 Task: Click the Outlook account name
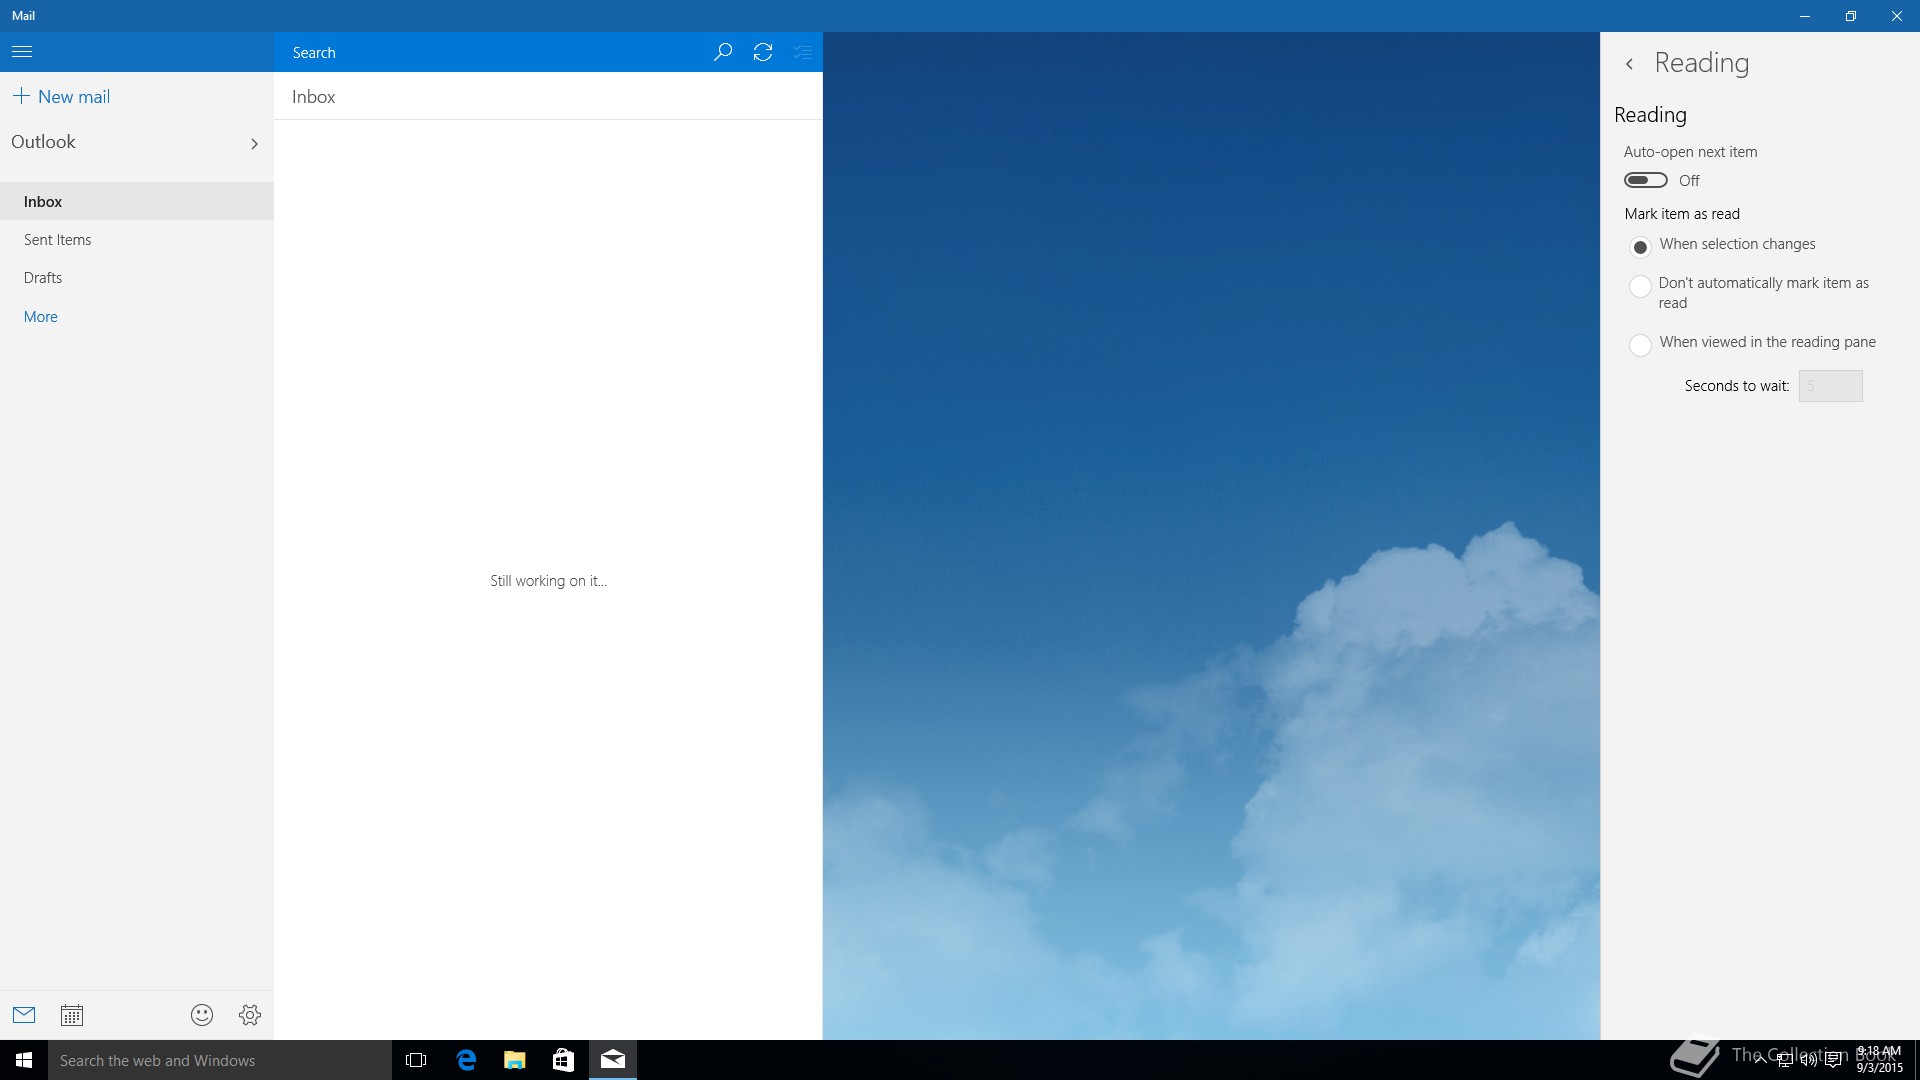(x=43, y=142)
